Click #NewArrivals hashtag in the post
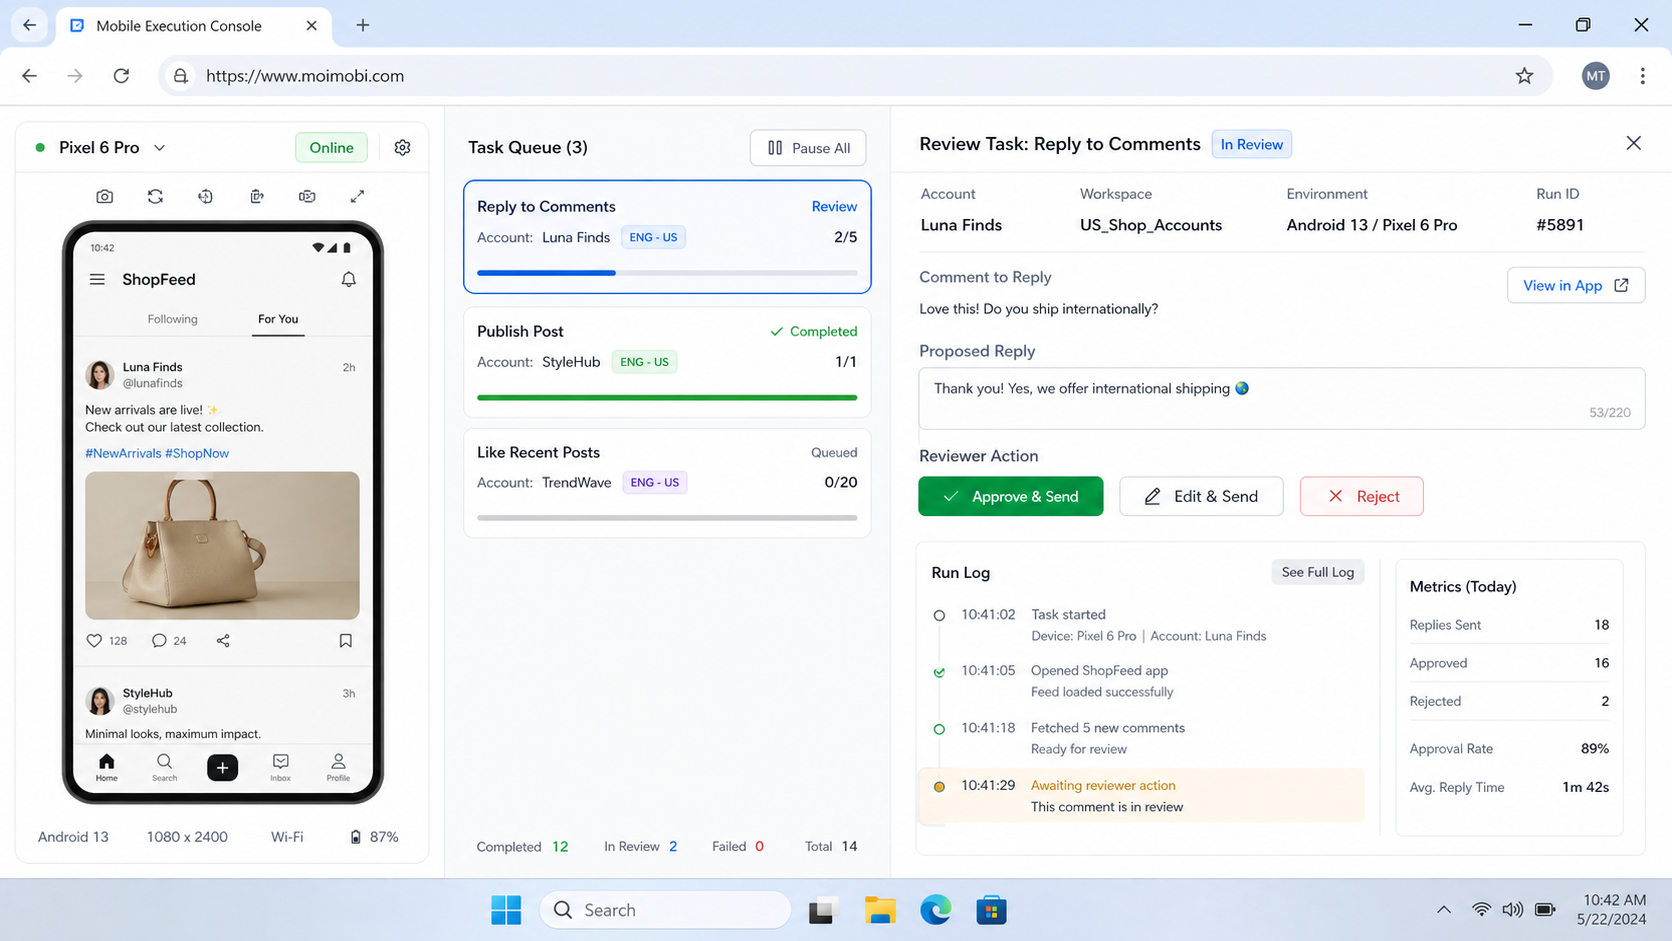 click(x=123, y=454)
